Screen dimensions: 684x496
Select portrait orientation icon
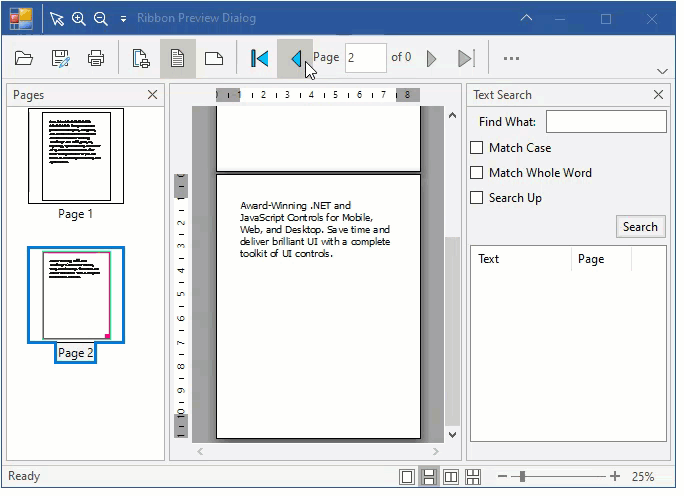(x=177, y=58)
